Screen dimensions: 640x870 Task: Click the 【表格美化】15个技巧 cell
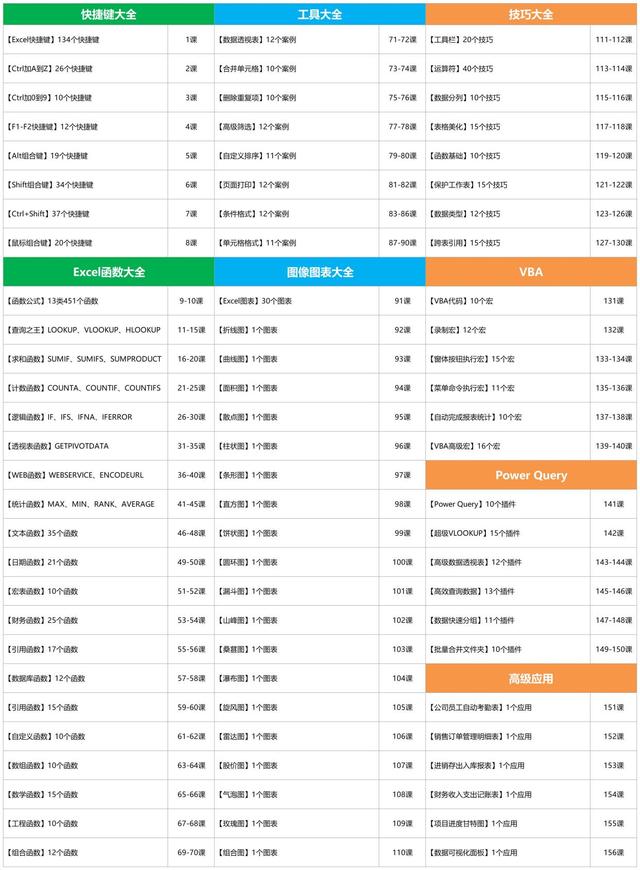(508, 127)
